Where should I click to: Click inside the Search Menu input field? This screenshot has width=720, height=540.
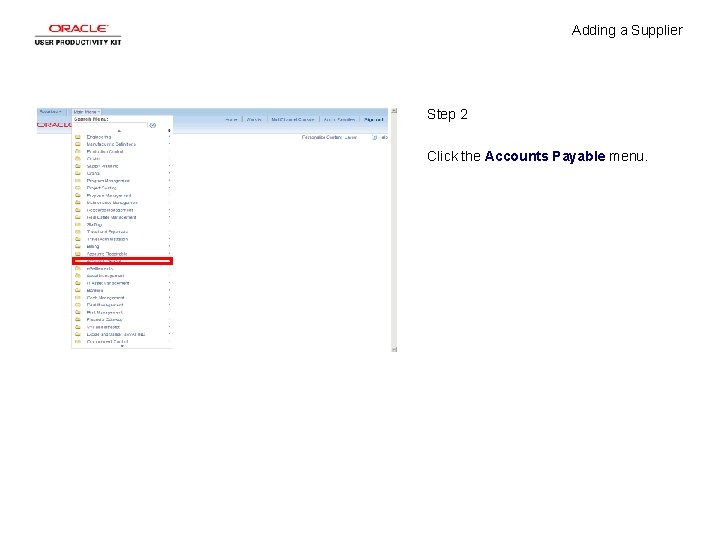pyautogui.click(x=111, y=125)
